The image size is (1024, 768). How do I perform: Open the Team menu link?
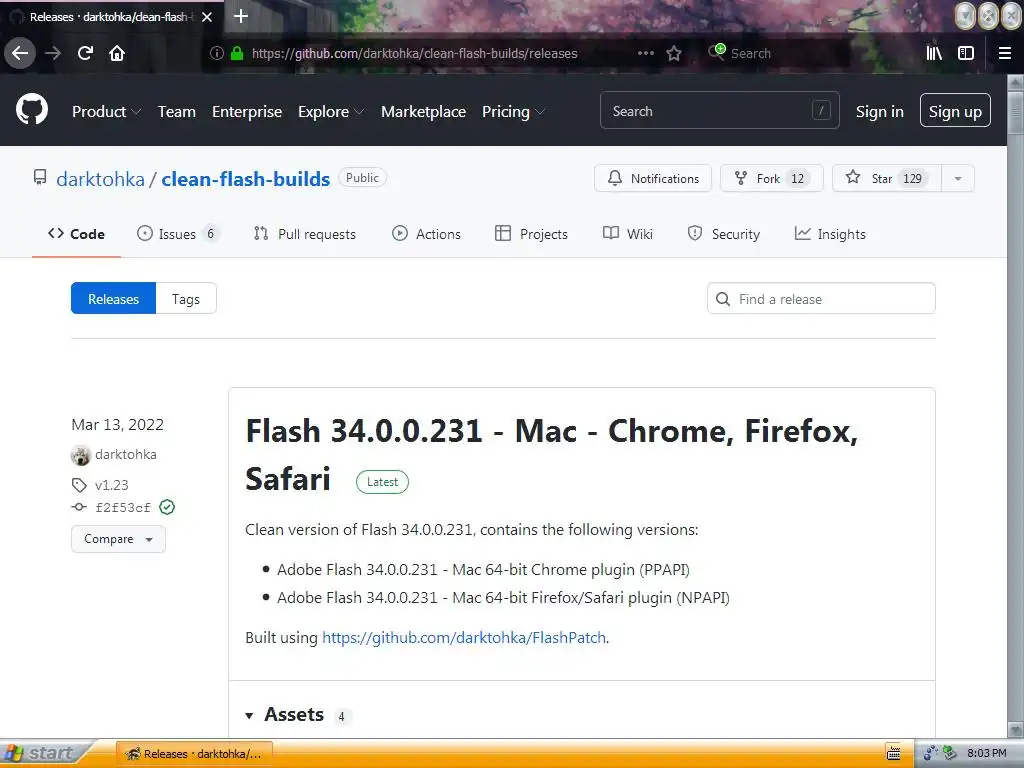[176, 112]
